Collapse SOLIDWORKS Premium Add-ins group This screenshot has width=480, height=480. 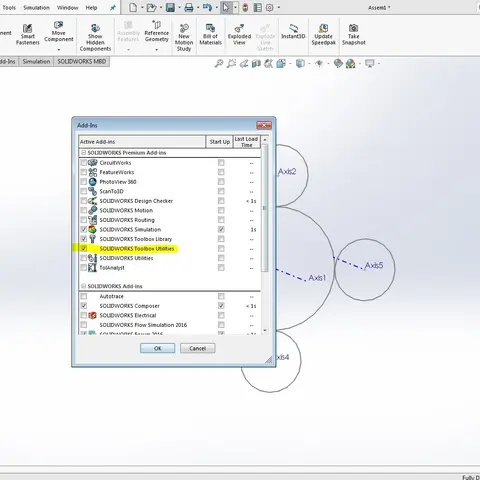[x=84, y=153]
